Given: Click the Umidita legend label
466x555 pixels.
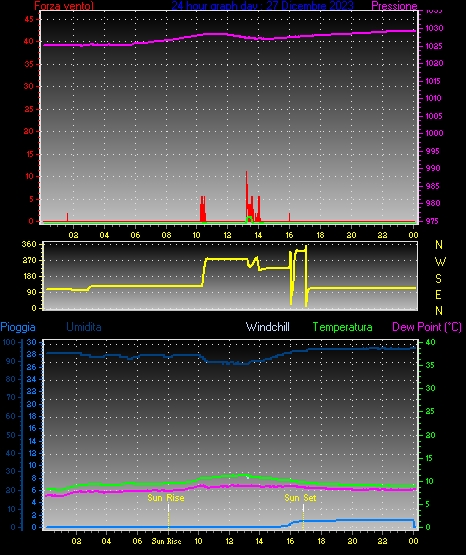Looking at the screenshot, I should click(84, 327).
